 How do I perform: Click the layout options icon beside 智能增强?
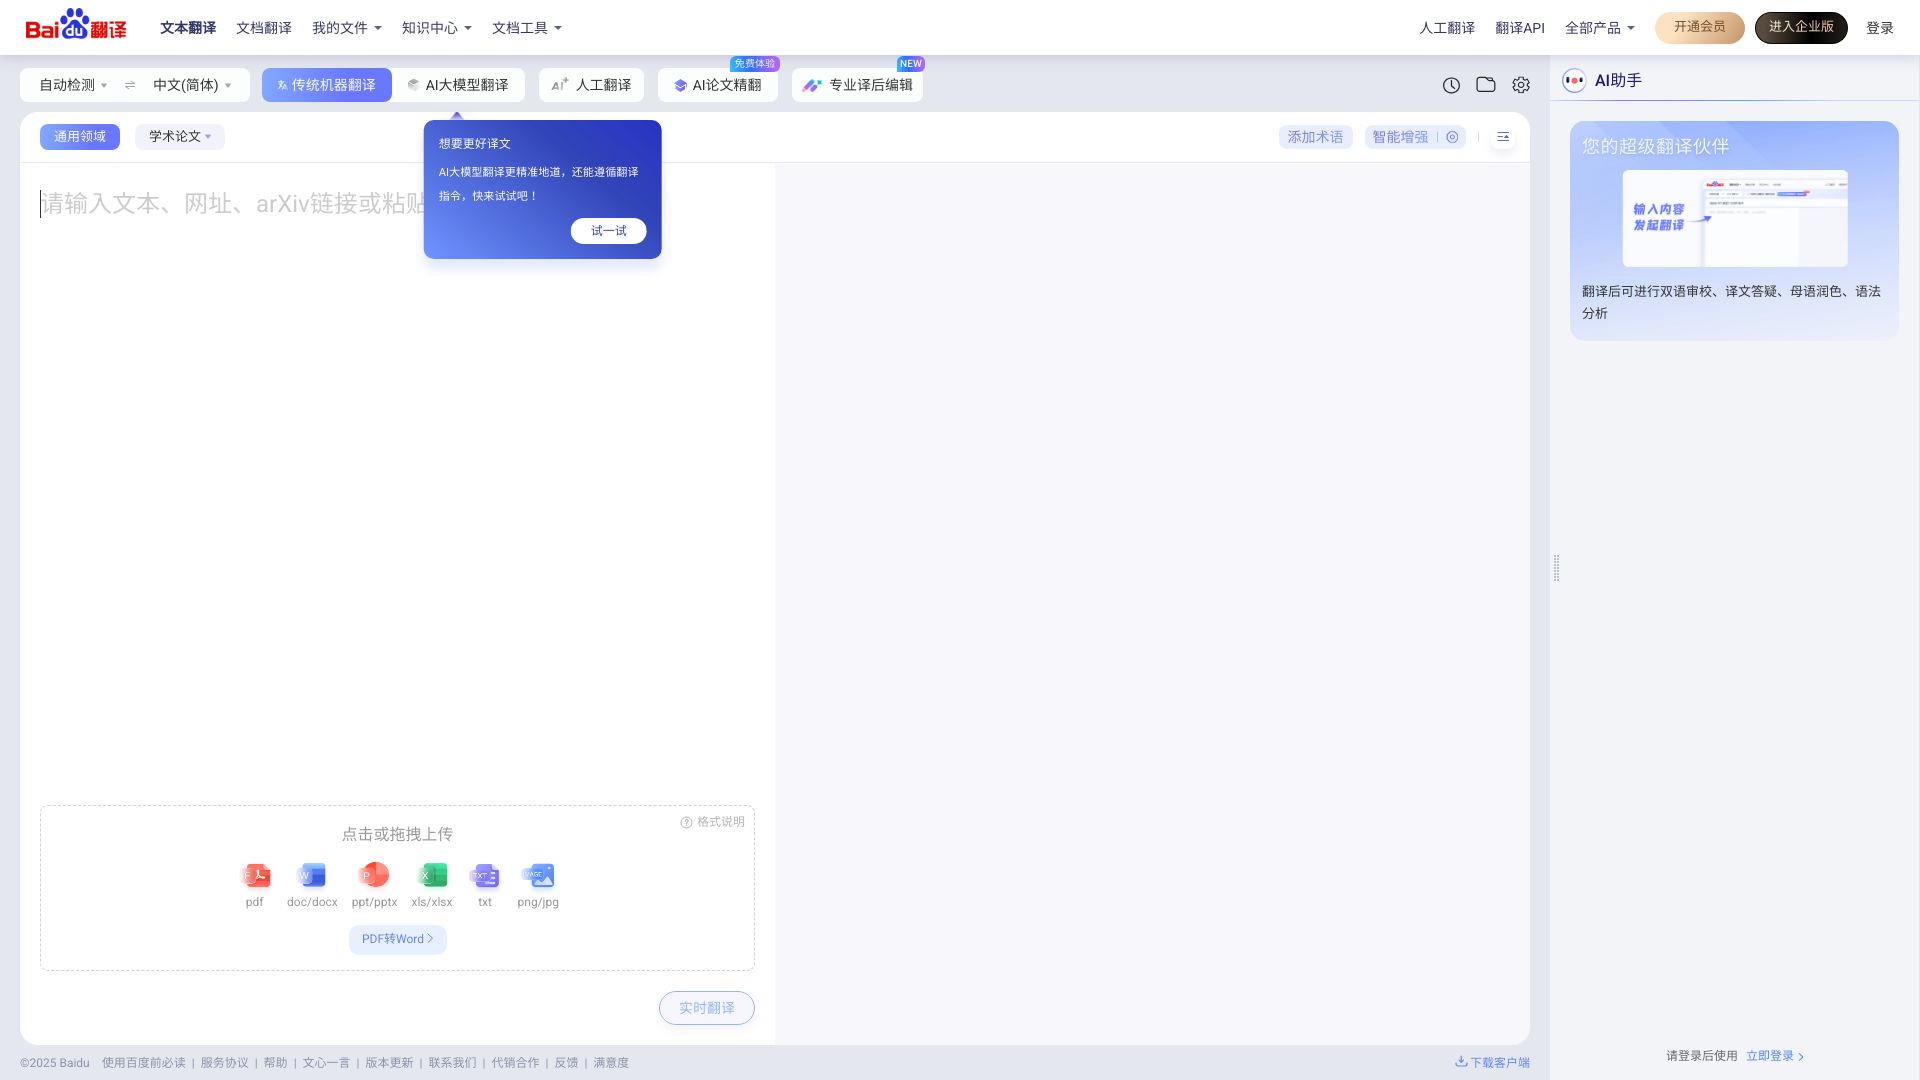[x=1503, y=137]
